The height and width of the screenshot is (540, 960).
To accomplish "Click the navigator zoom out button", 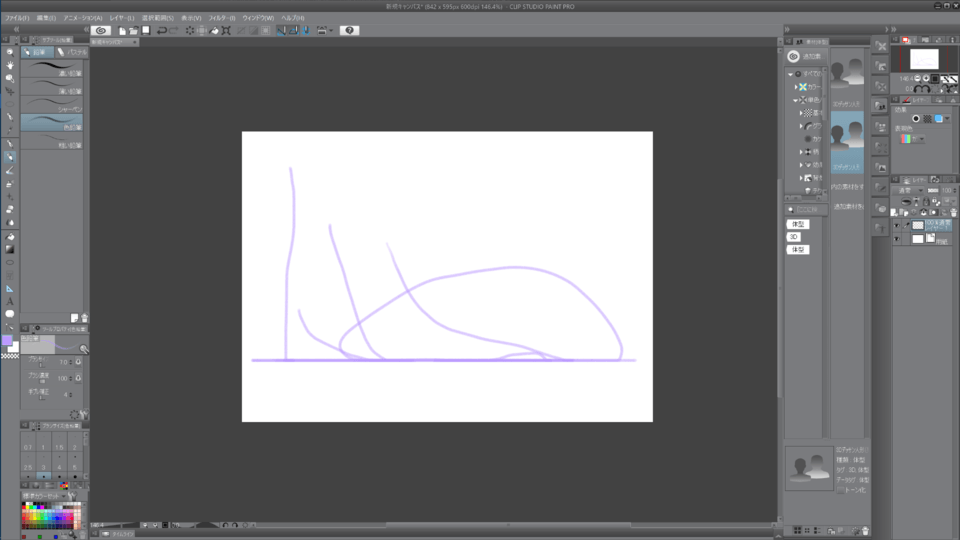I will [x=917, y=79].
